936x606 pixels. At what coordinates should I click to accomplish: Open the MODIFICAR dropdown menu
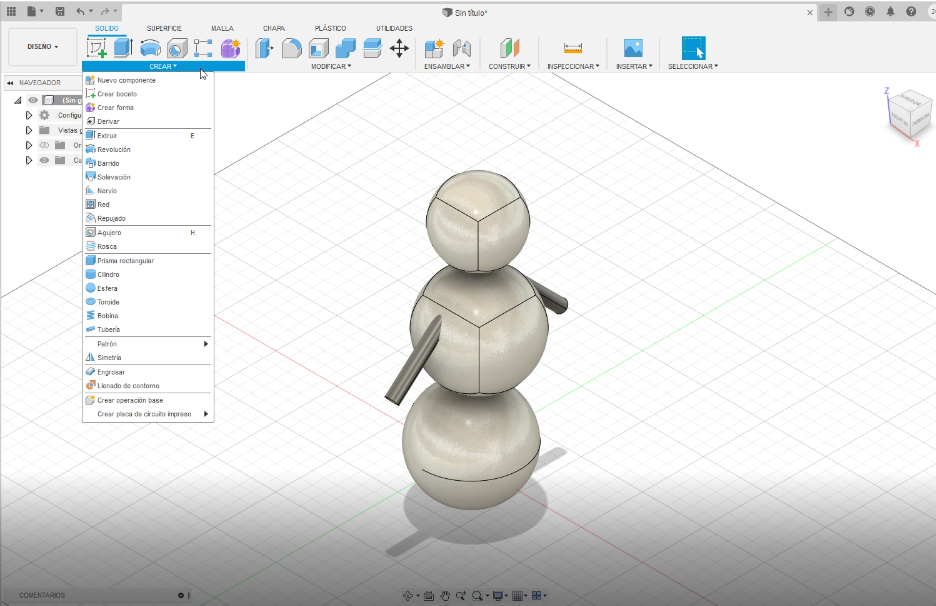click(x=331, y=66)
